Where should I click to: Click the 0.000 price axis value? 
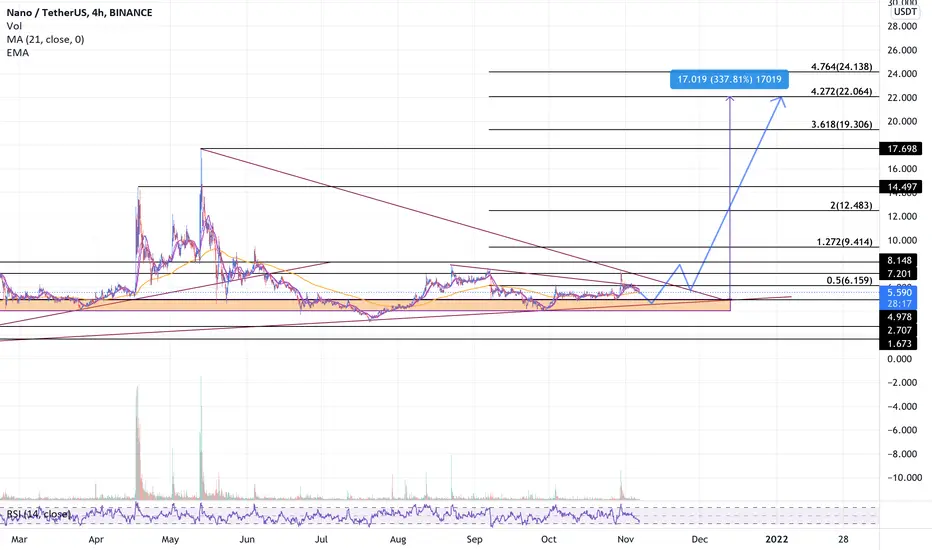pos(899,359)
